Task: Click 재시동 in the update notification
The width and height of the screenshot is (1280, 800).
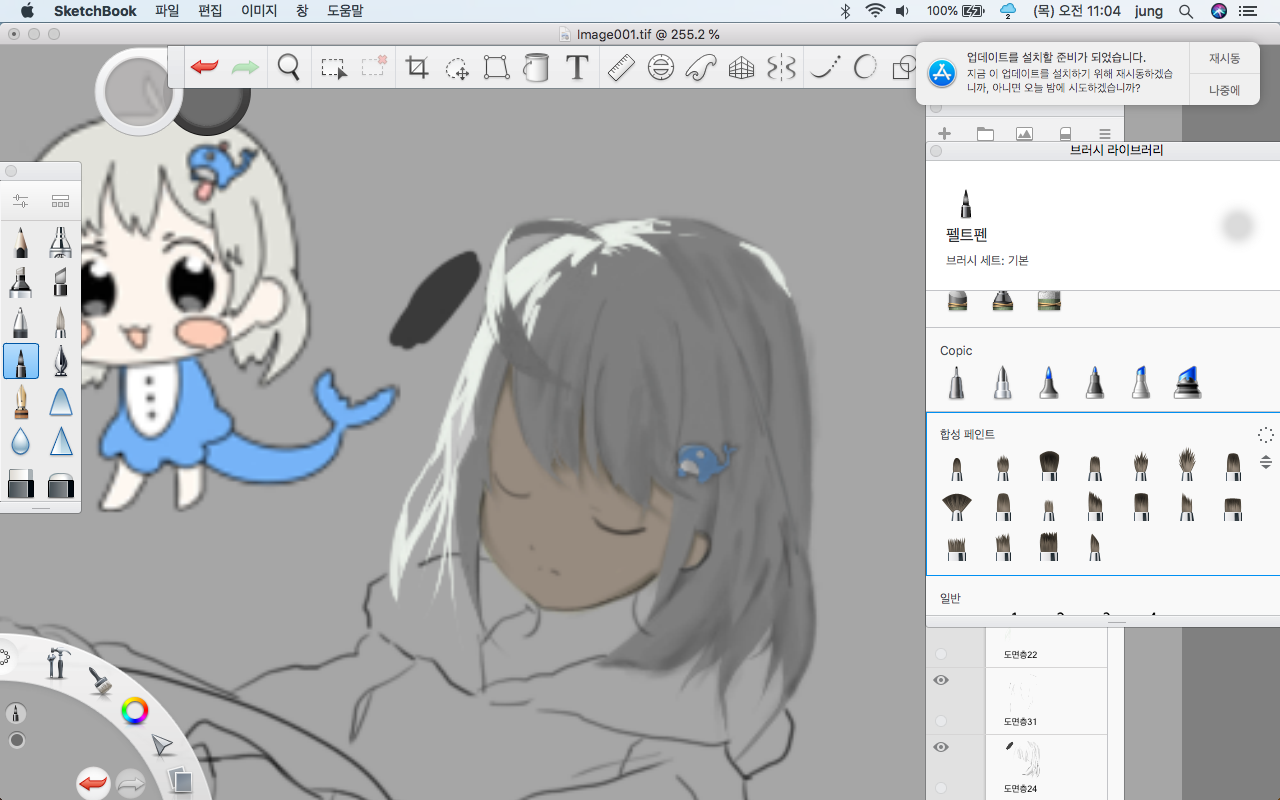Action: pos(1224,59)
